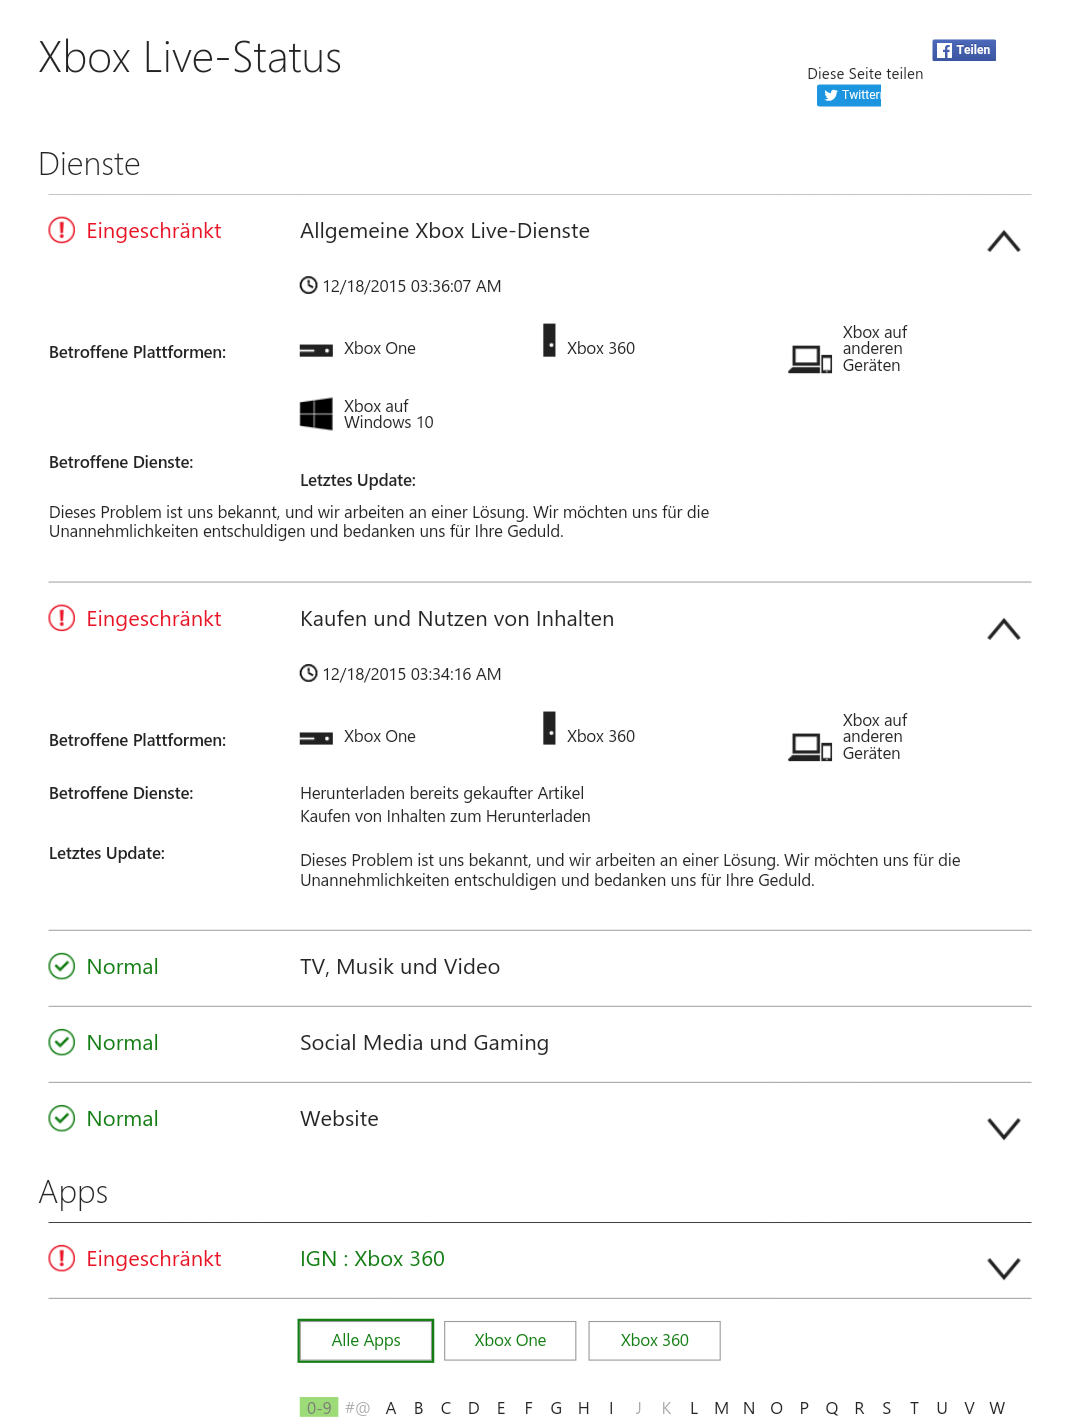The height and width of the screenshot is (1424, 1079).
Task: Open the IGN : Xbox 360 link
Action: click(x=372, y=1258)
